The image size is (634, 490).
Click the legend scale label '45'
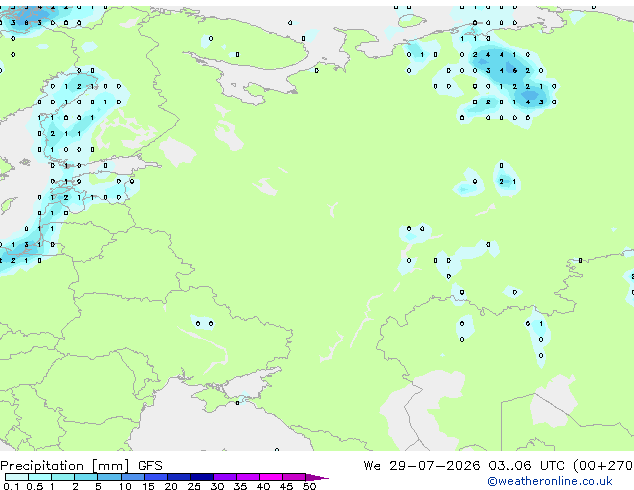pos(287,486)
